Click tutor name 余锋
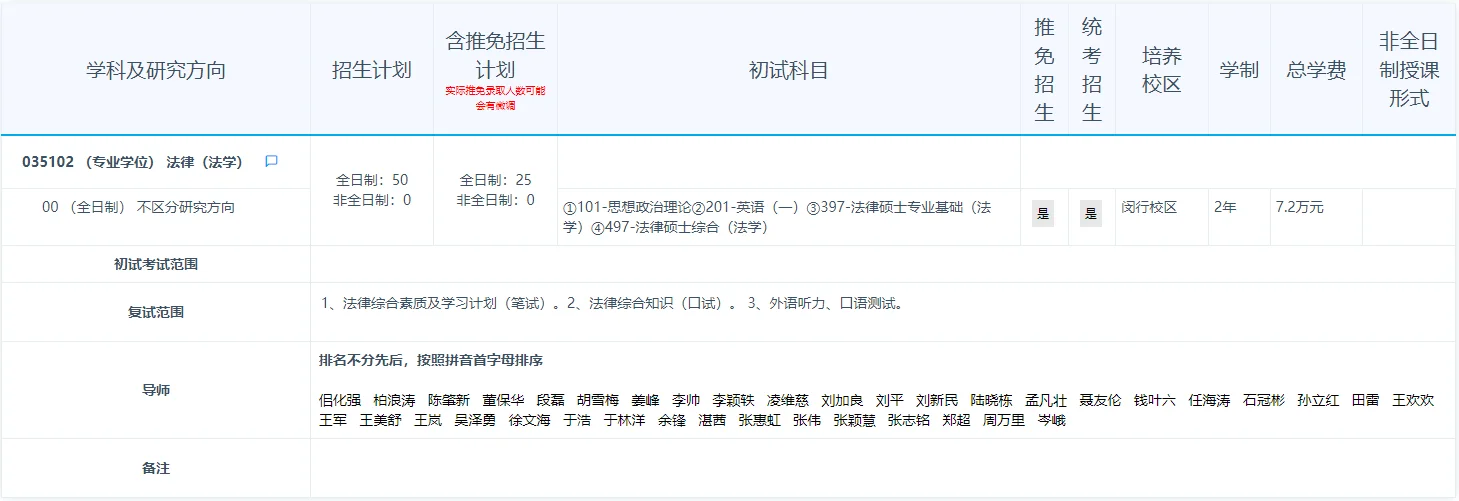The height and width of the screenshot is (501, 1459). (x=672, y=420)
